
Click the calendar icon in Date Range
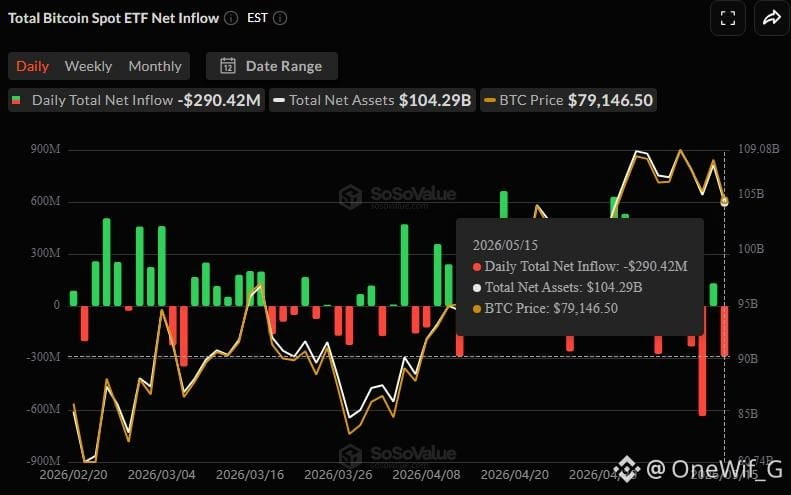coord(228,66)
